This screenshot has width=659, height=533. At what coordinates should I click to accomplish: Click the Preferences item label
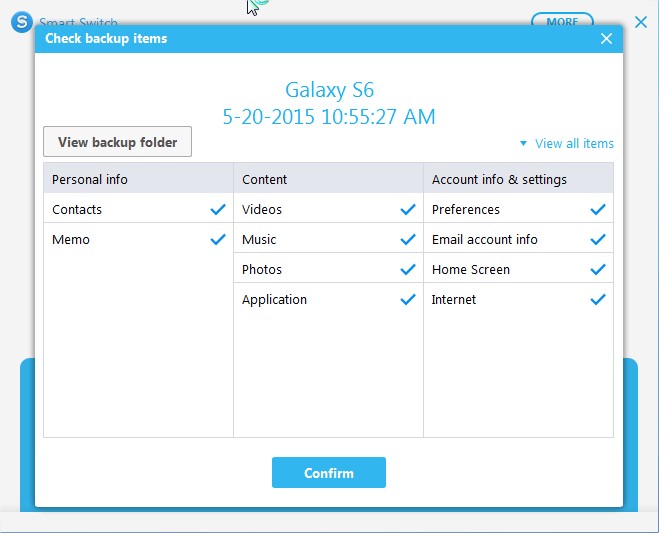[466, 209]
